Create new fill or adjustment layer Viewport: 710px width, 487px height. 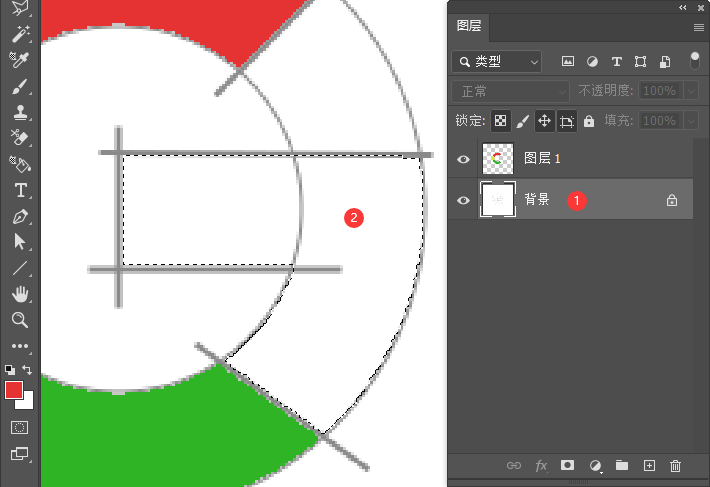pos(595,466)
